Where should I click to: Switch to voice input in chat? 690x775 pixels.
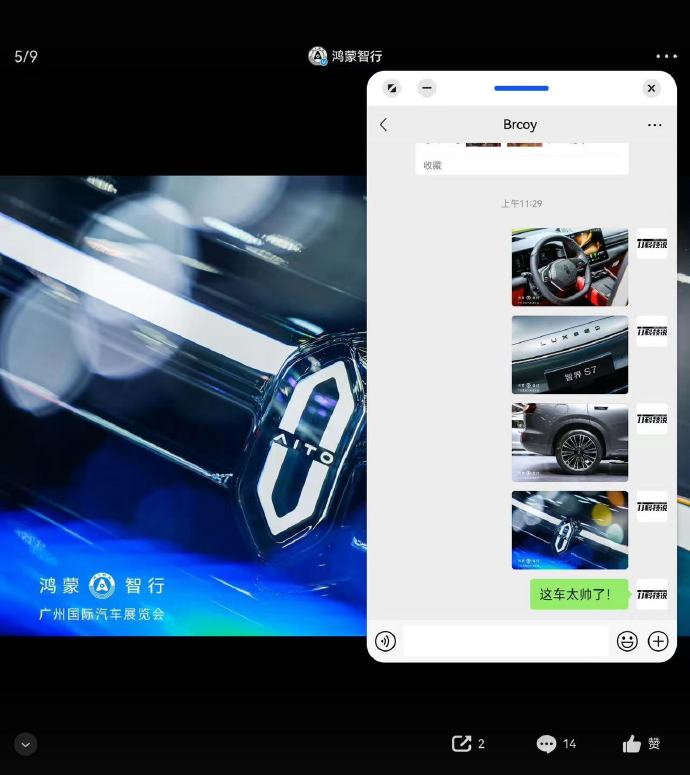[386, 641]
